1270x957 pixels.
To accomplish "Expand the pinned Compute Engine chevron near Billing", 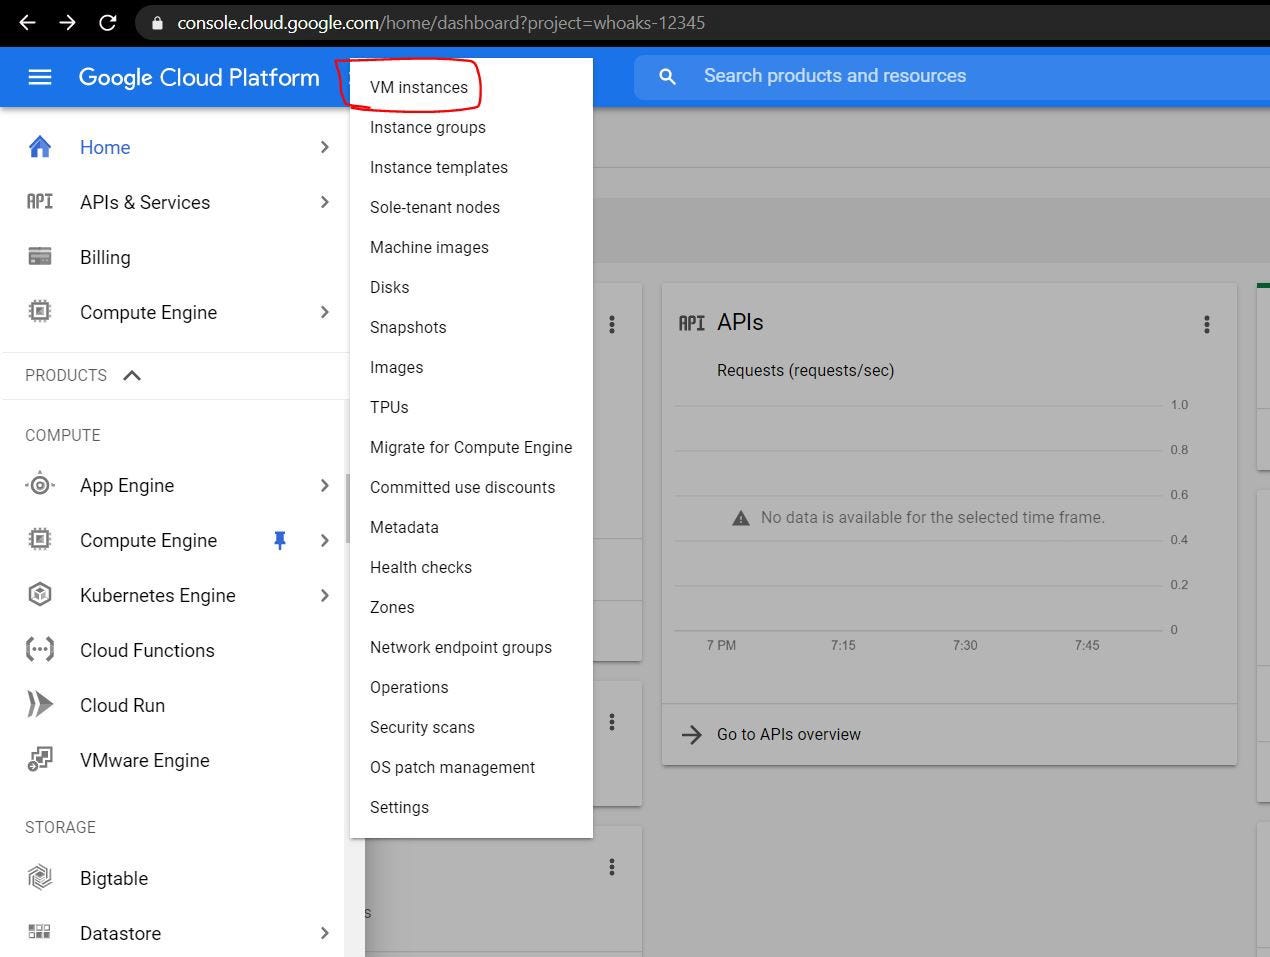I will (x=324, y=312).
